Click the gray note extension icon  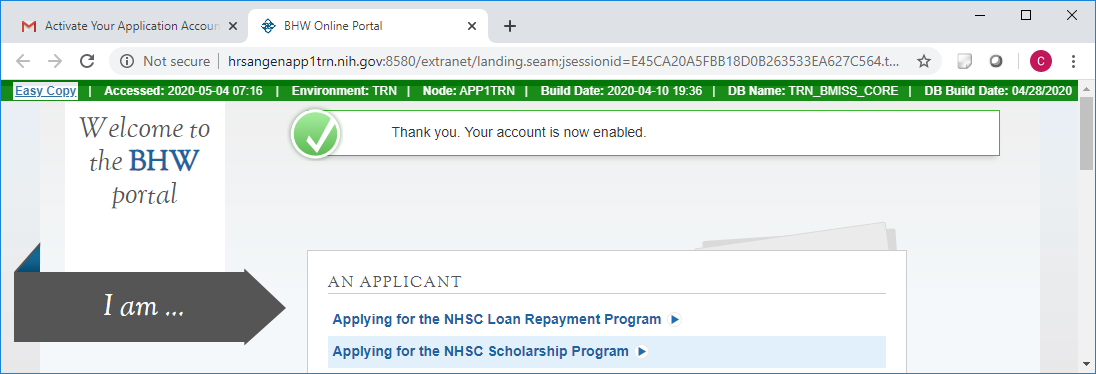point(965,62)
